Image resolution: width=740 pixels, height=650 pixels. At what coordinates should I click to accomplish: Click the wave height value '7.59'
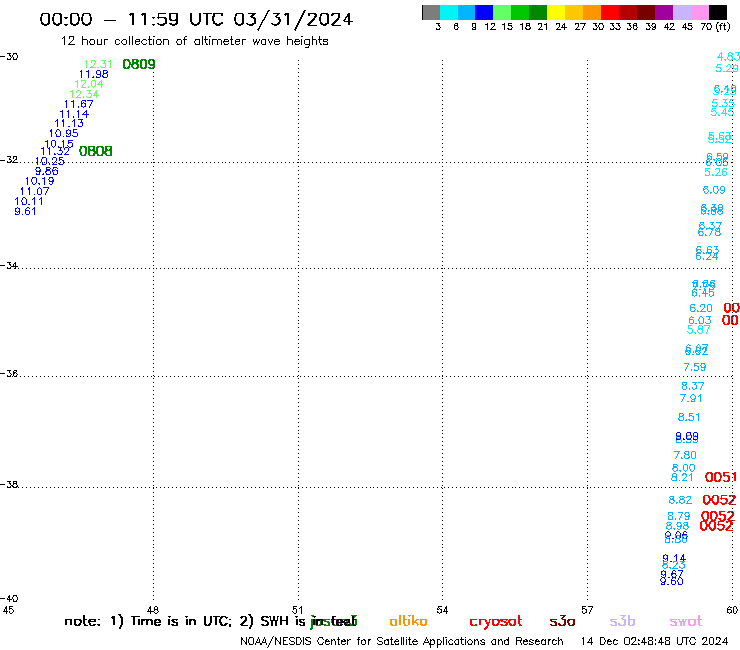695,367
